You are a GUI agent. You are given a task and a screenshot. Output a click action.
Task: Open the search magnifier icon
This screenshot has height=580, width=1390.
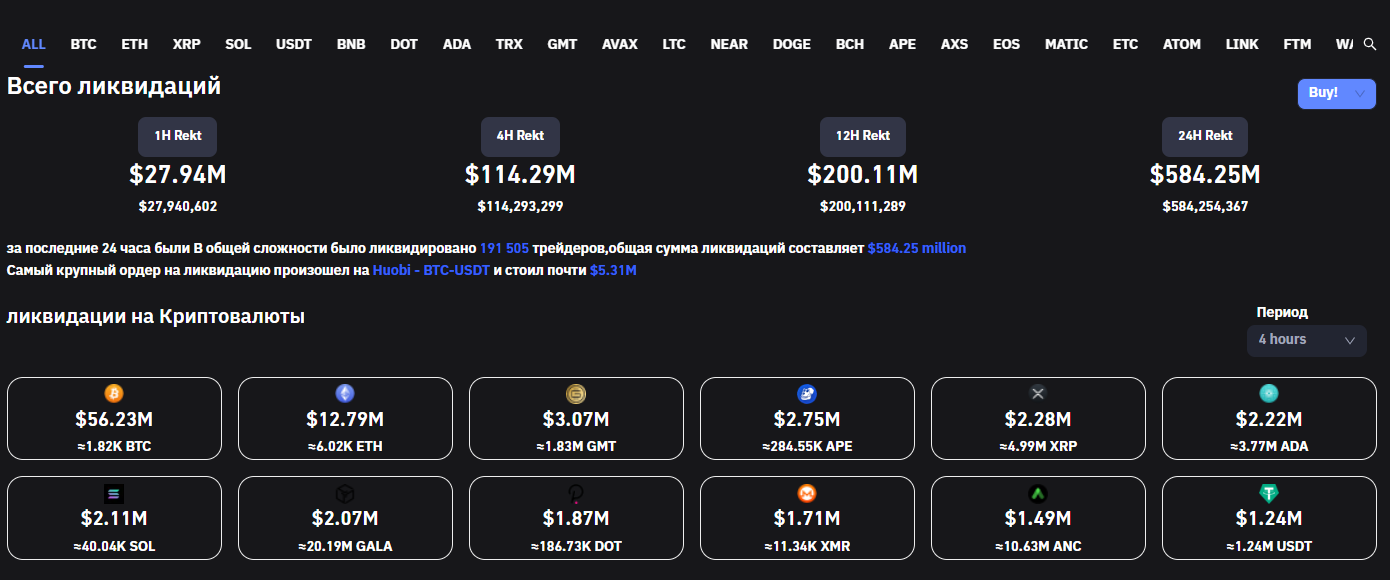pyautogui.click(x=1370, y=45)
